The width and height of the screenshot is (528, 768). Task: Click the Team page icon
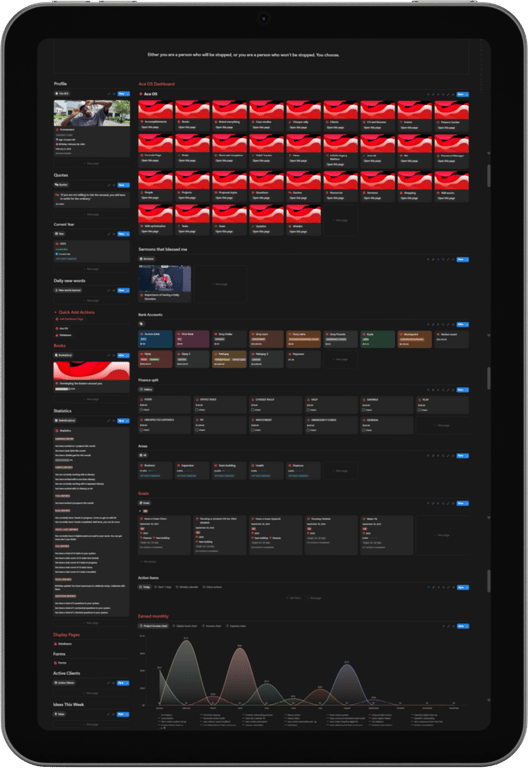click(x=216, y=226)
